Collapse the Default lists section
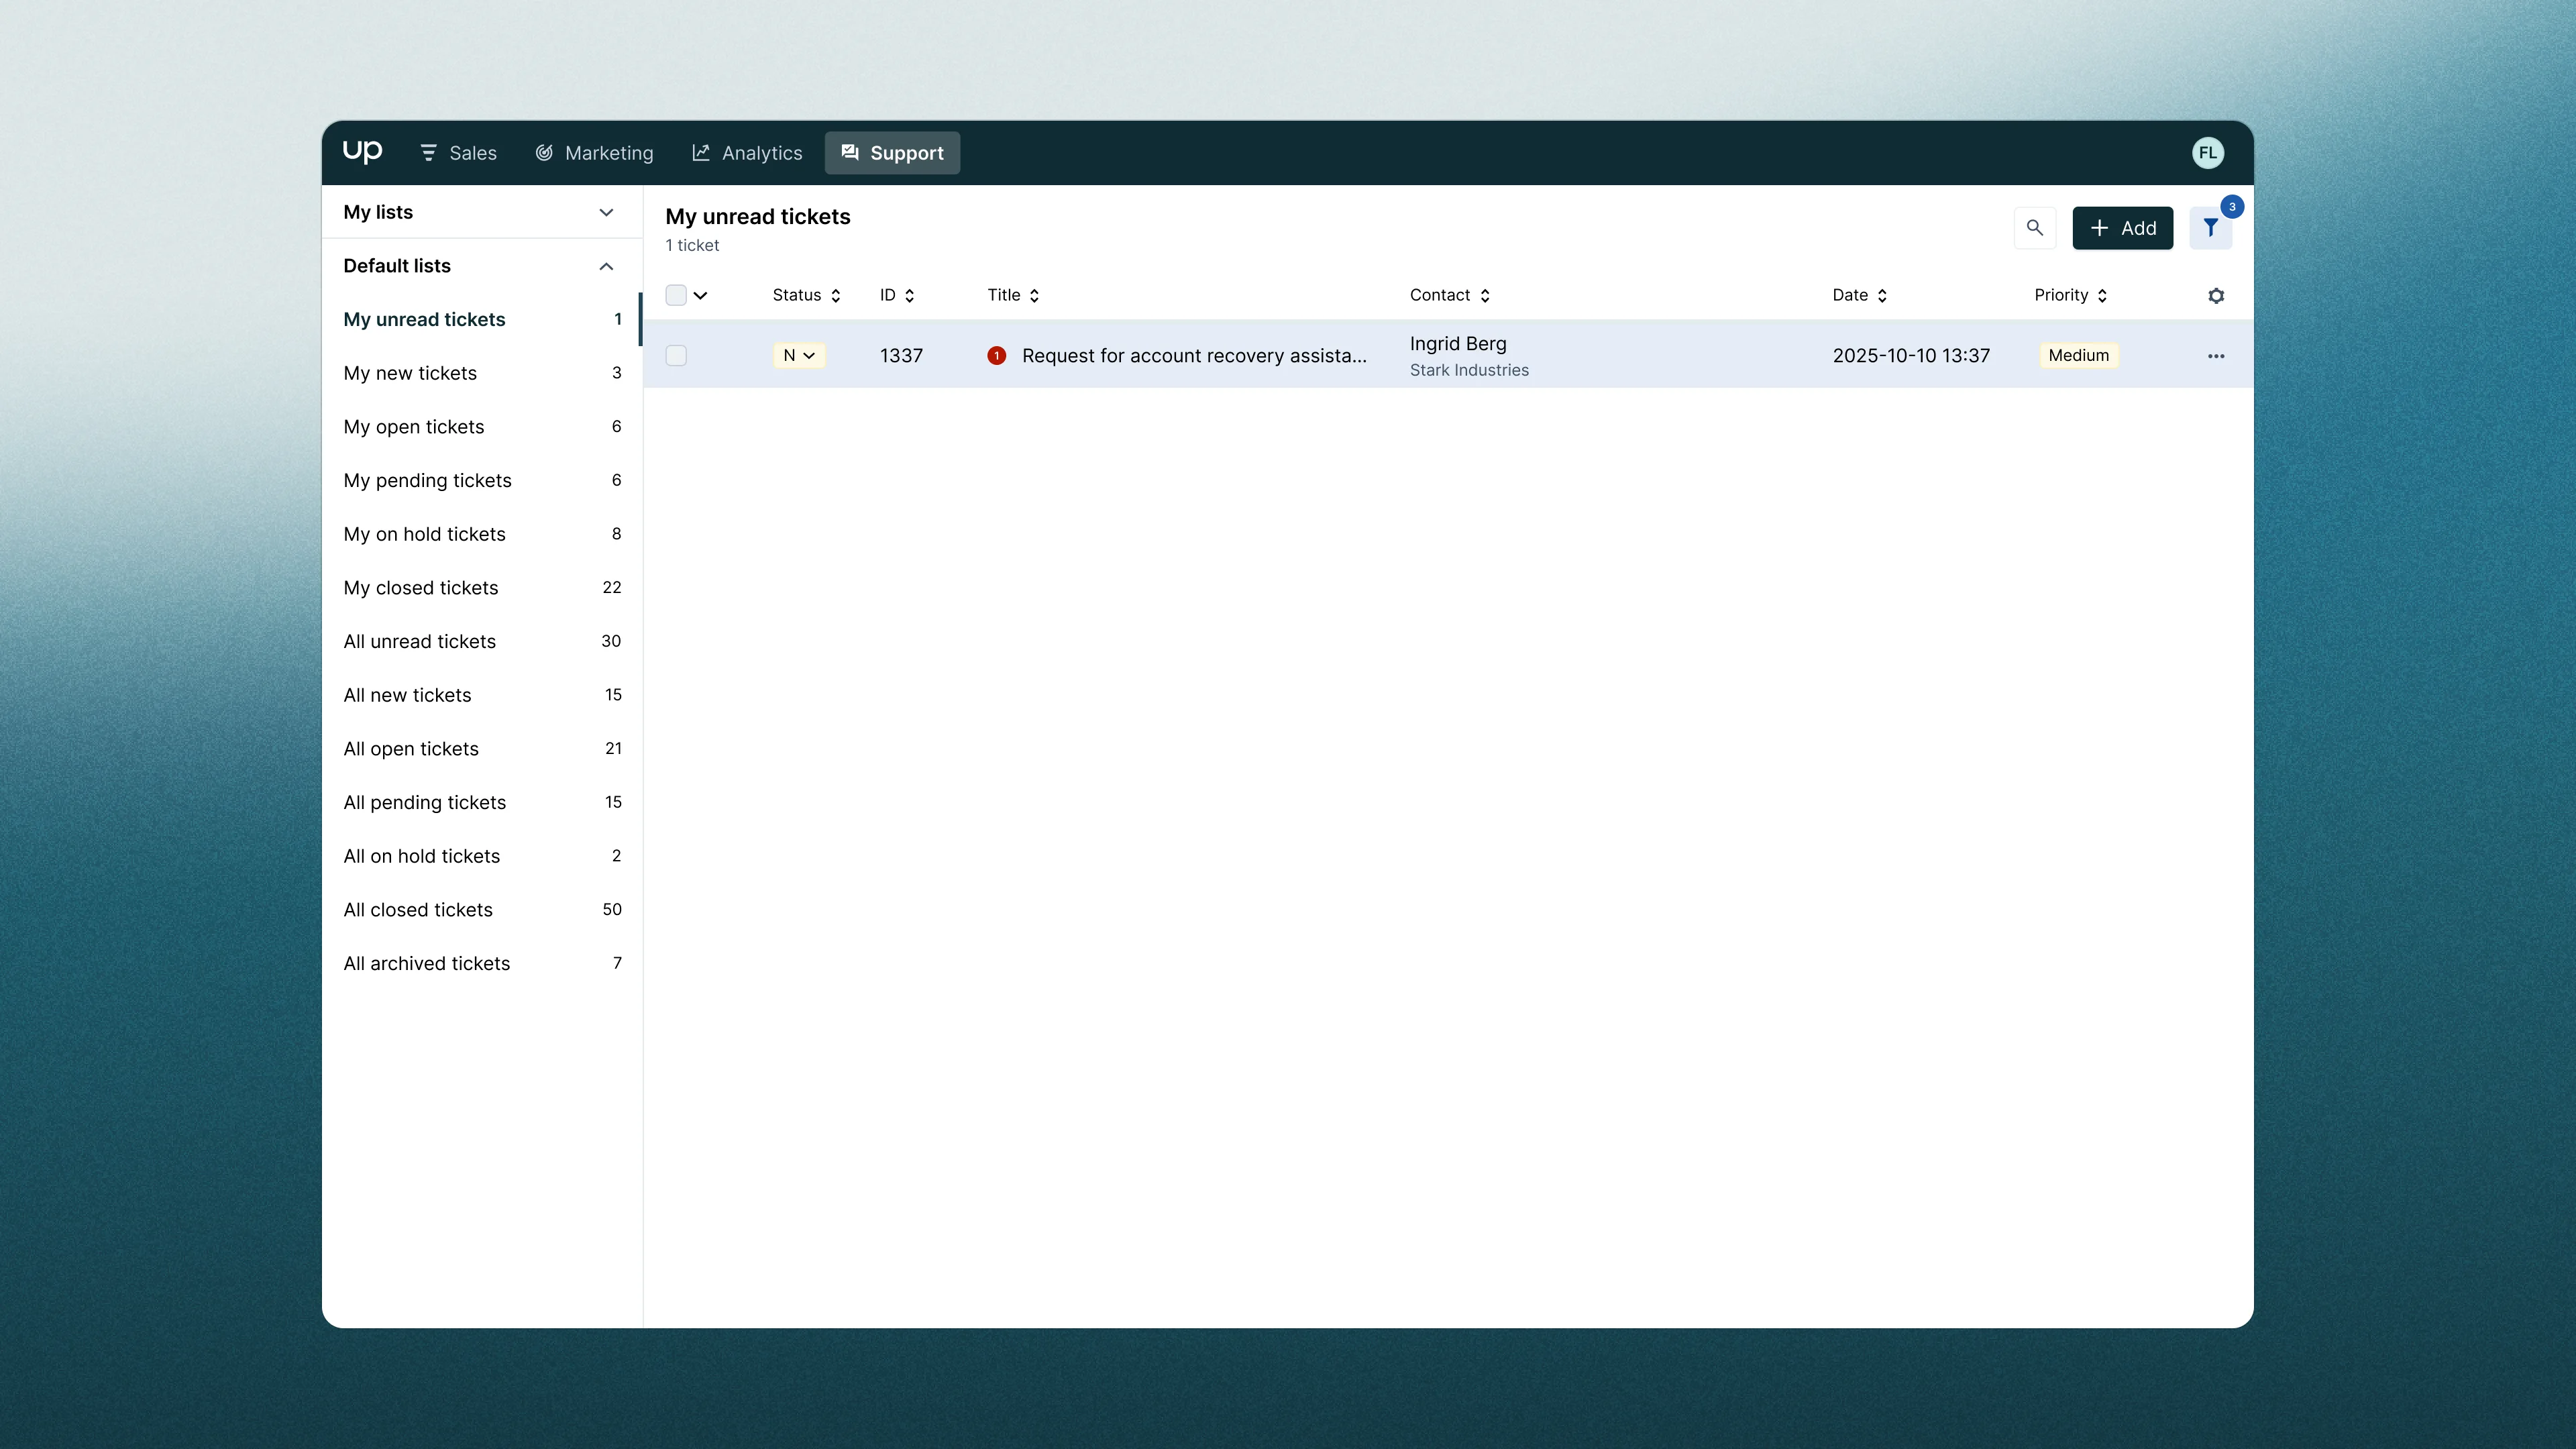This screenshot has height=1449, width=2576. 481,266
